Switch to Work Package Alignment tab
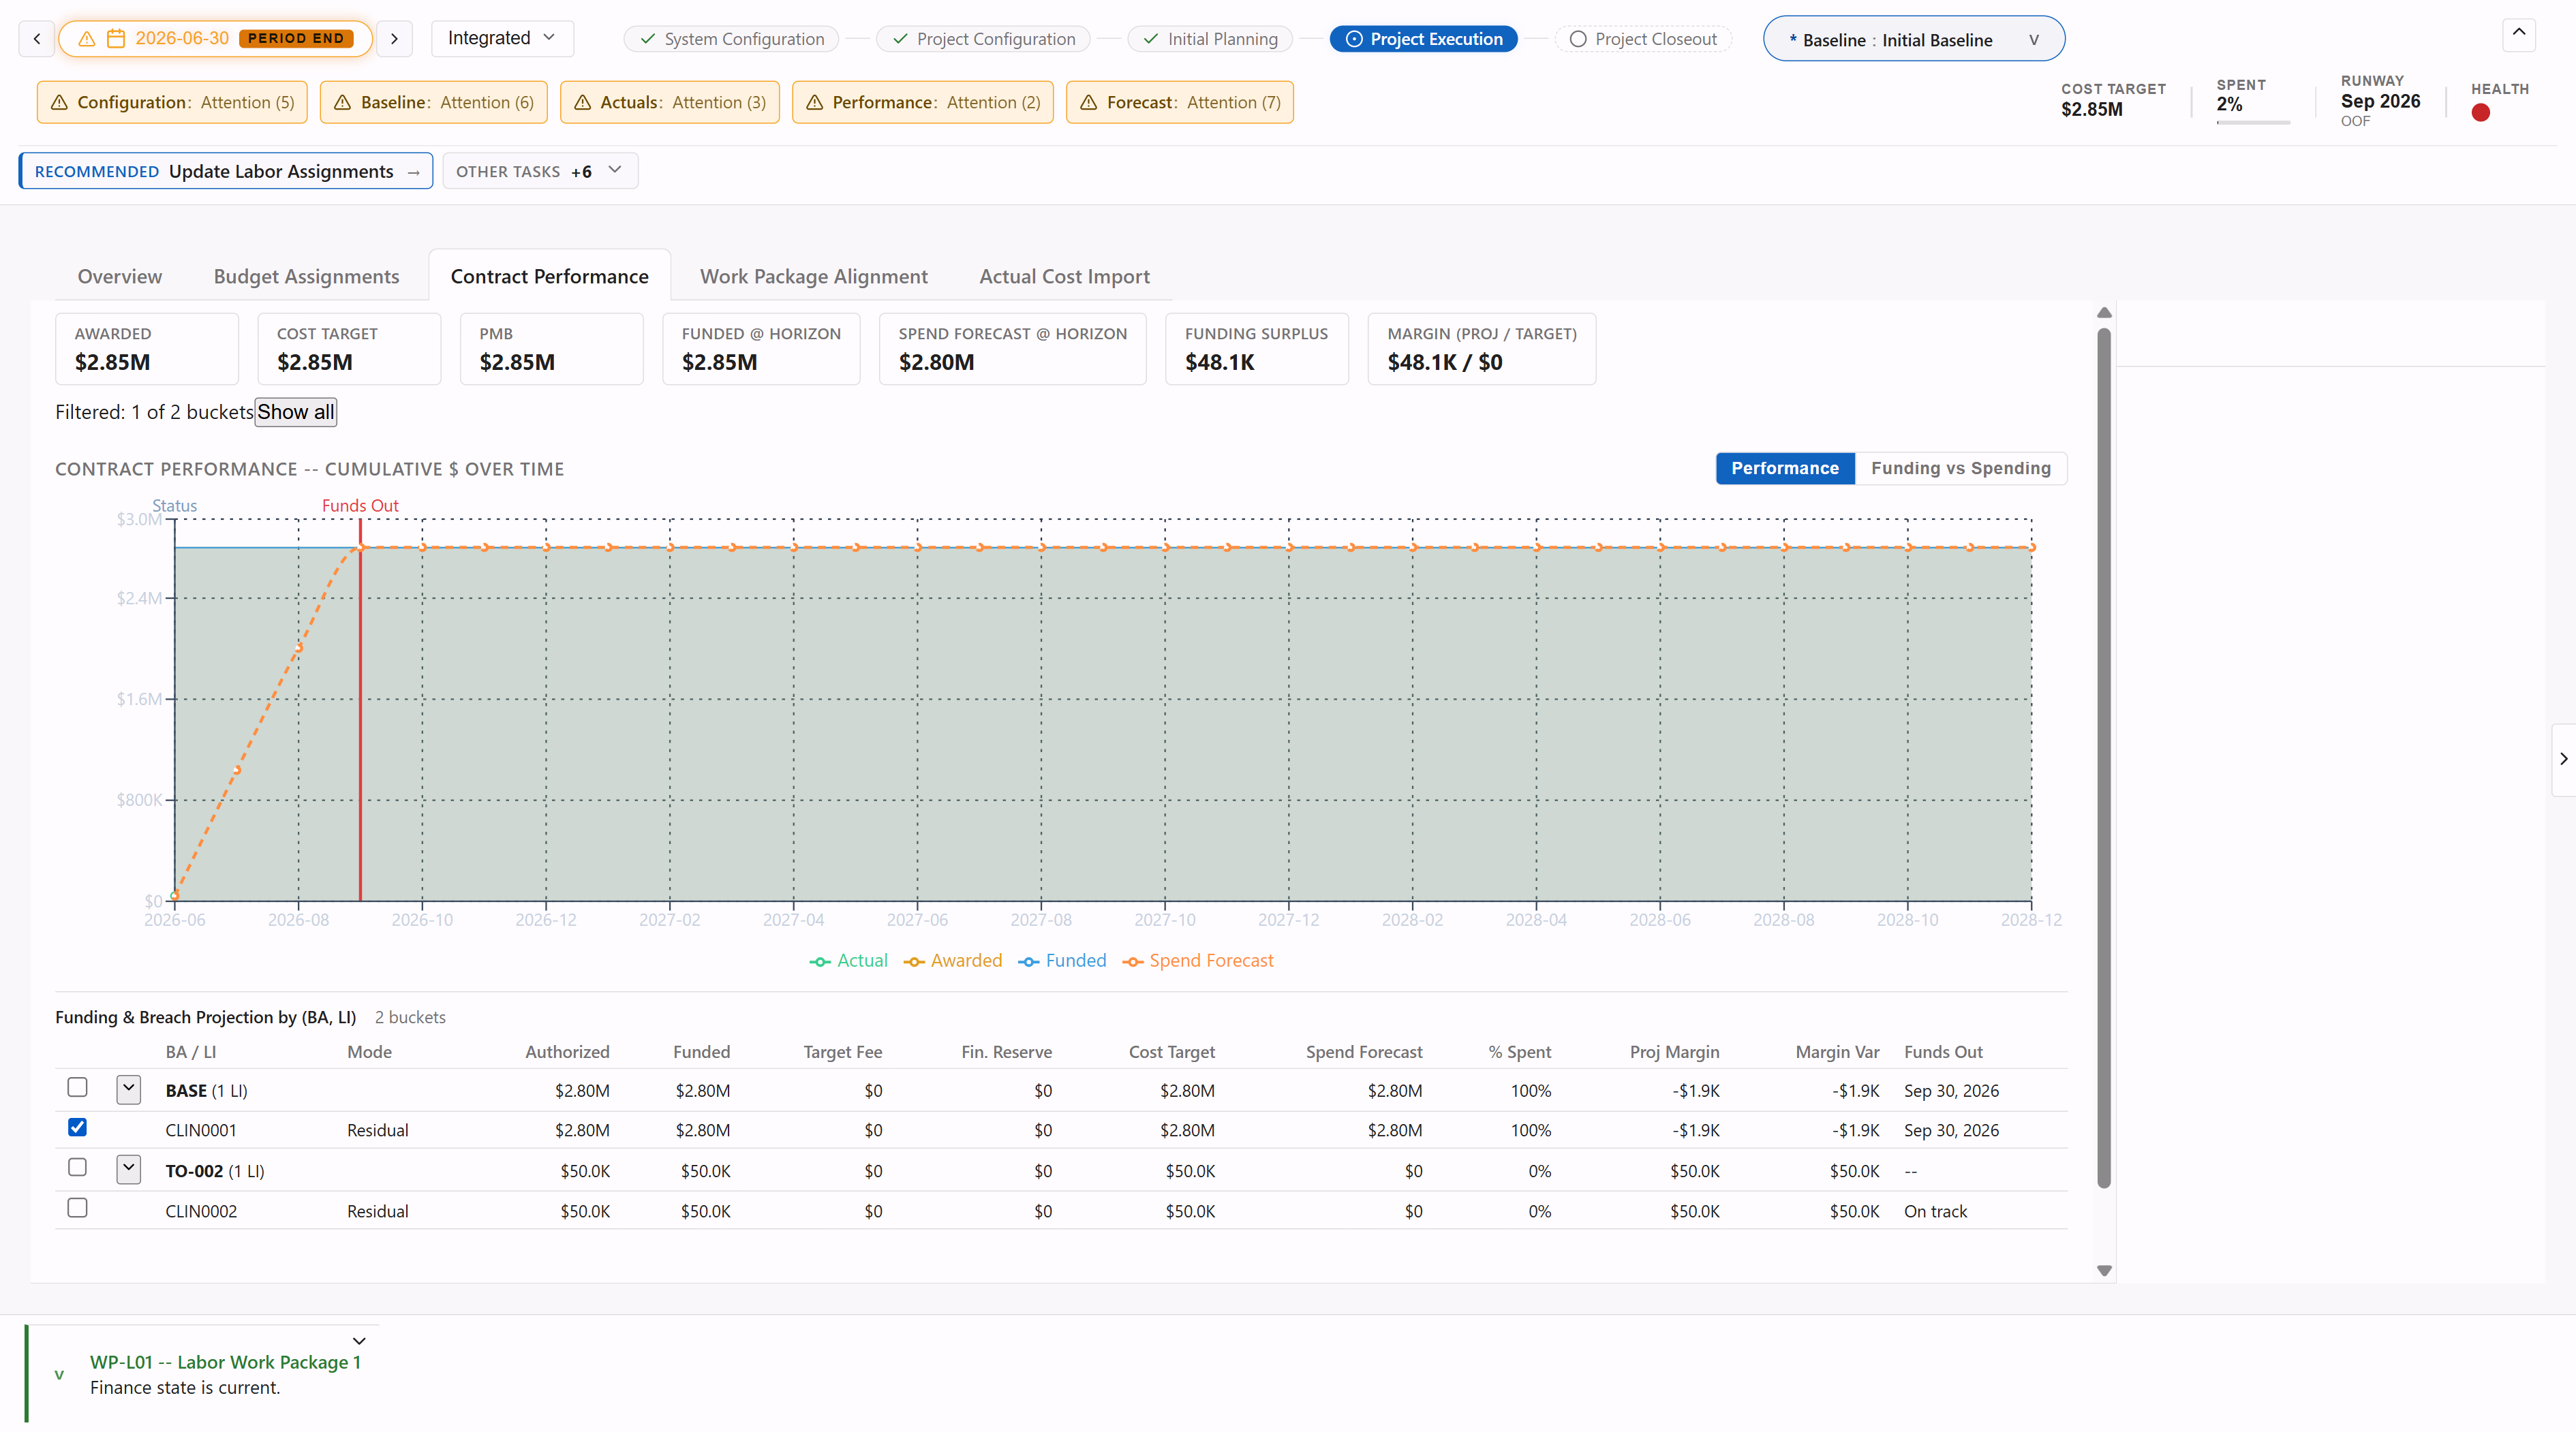The image size is (2576, 1432). click(813, 276)
